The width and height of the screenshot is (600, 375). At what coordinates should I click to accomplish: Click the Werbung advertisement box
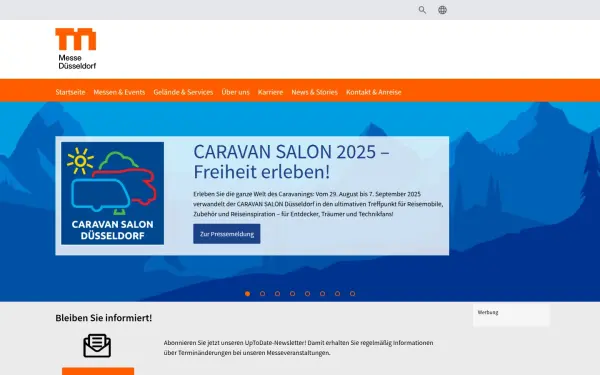[x=512, y=315]
